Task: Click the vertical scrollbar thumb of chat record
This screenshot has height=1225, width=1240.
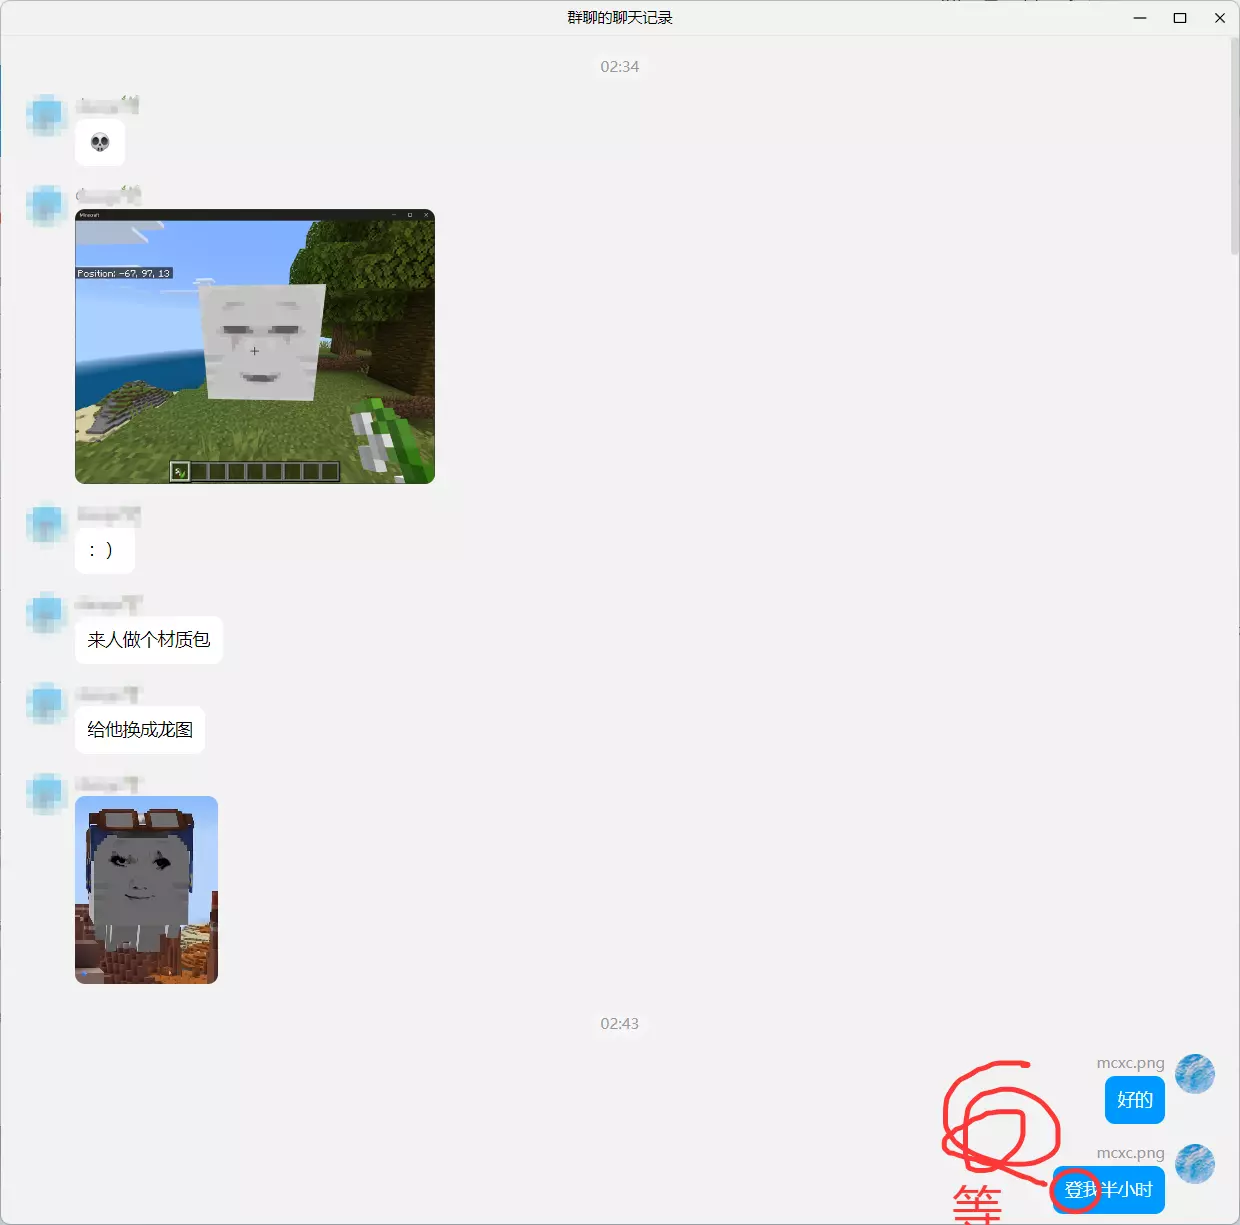Action: (1235, 146)
